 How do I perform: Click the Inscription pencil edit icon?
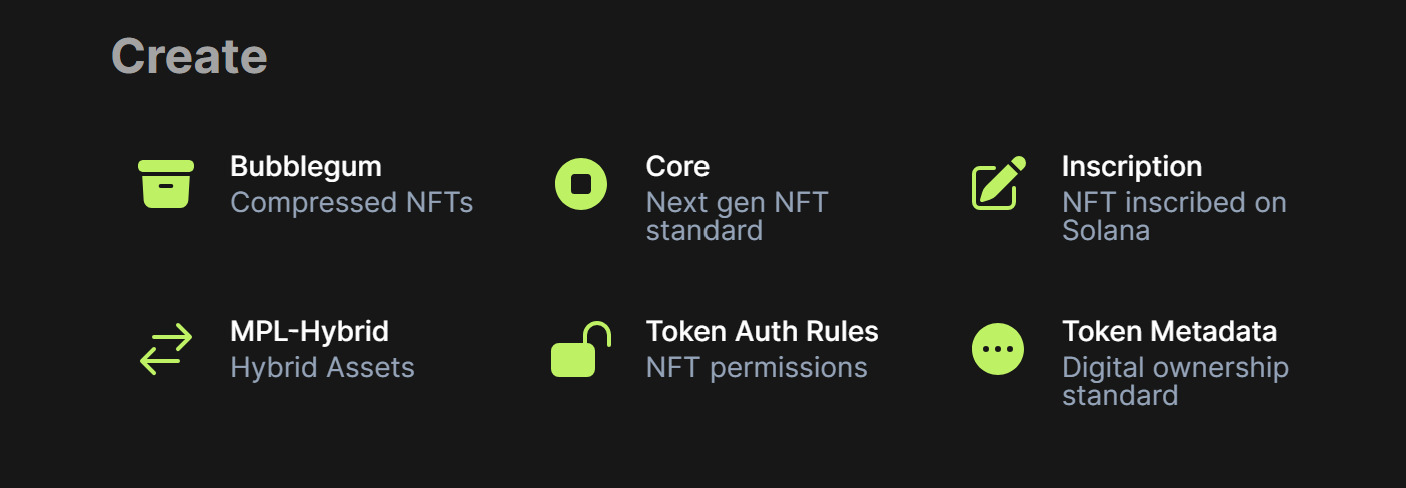coord(998,184)
